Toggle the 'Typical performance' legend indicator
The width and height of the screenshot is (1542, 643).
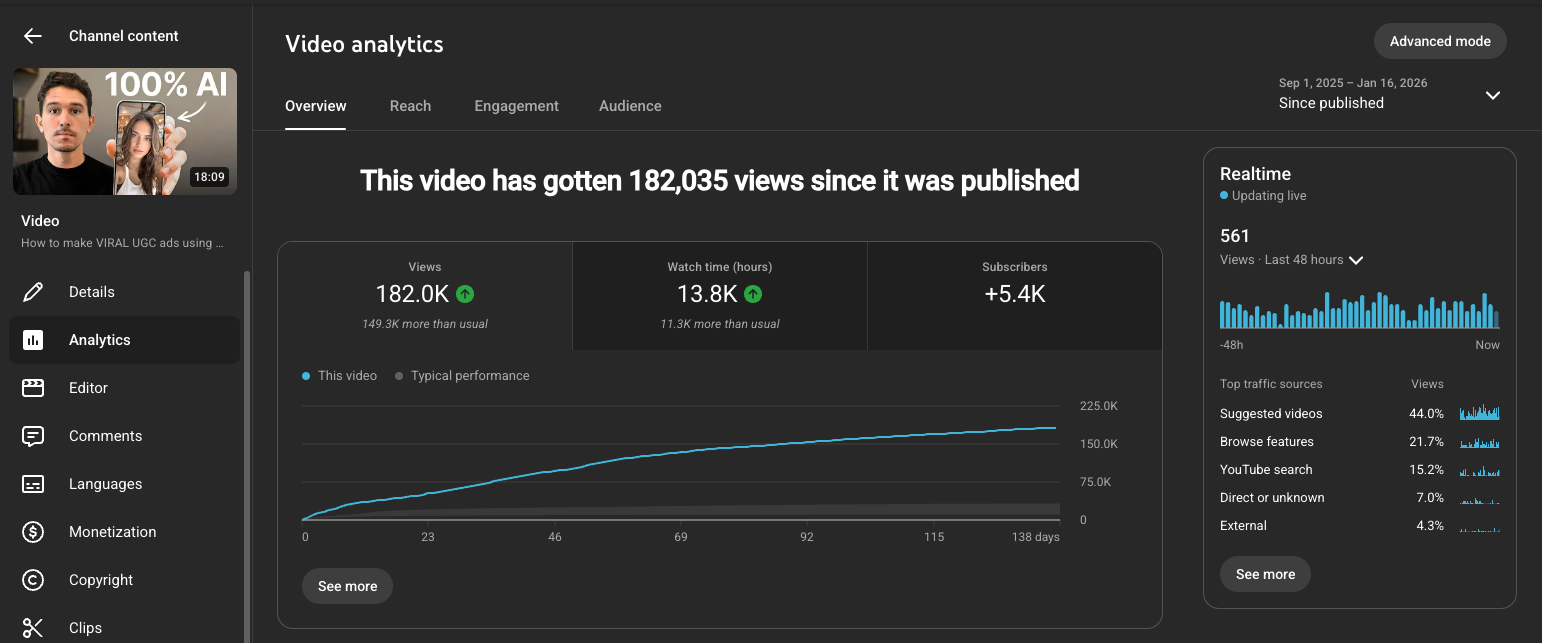click(x=399, y=375)
